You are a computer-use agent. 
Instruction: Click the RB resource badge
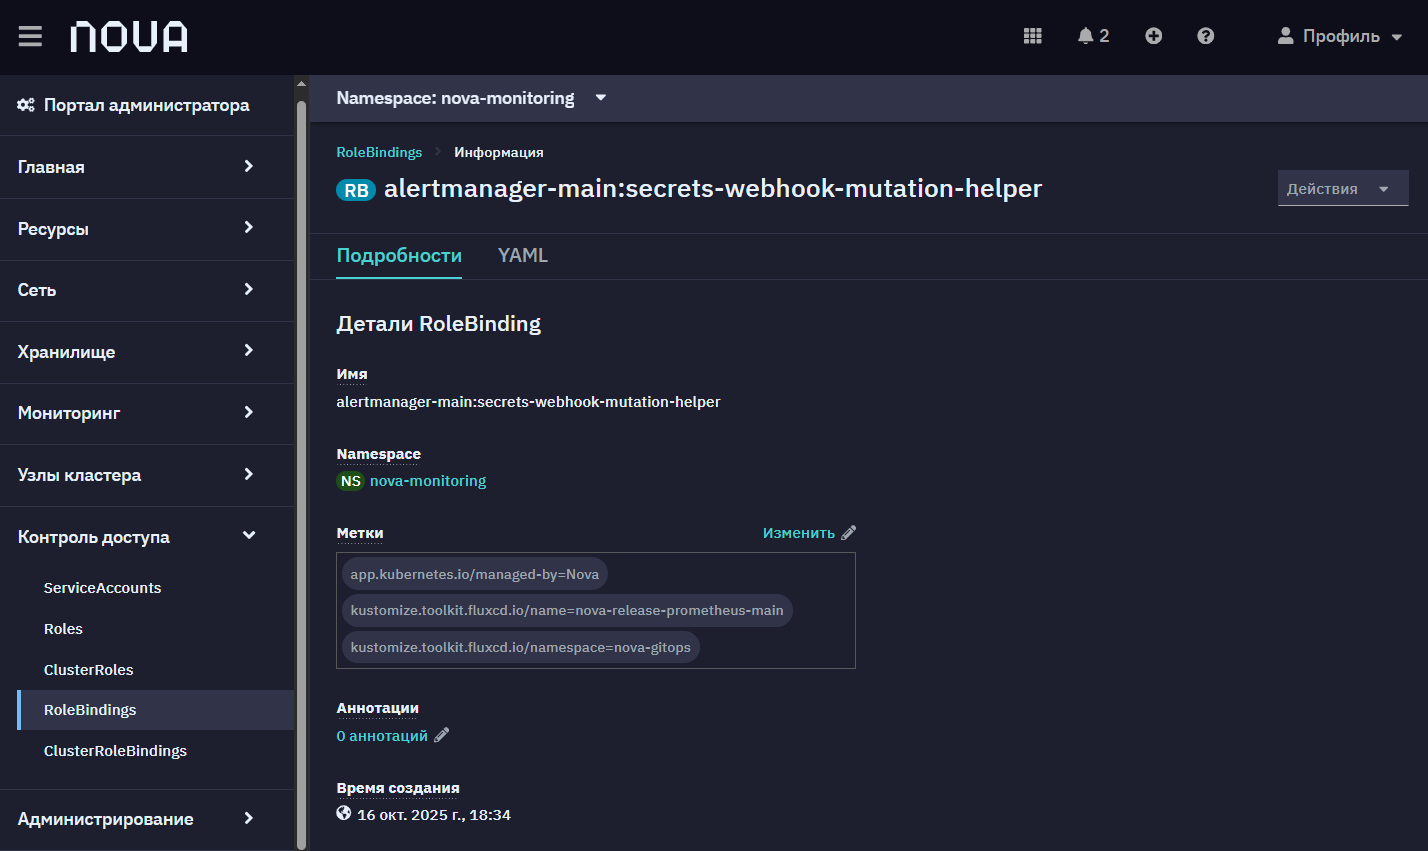tap(356, 190)
